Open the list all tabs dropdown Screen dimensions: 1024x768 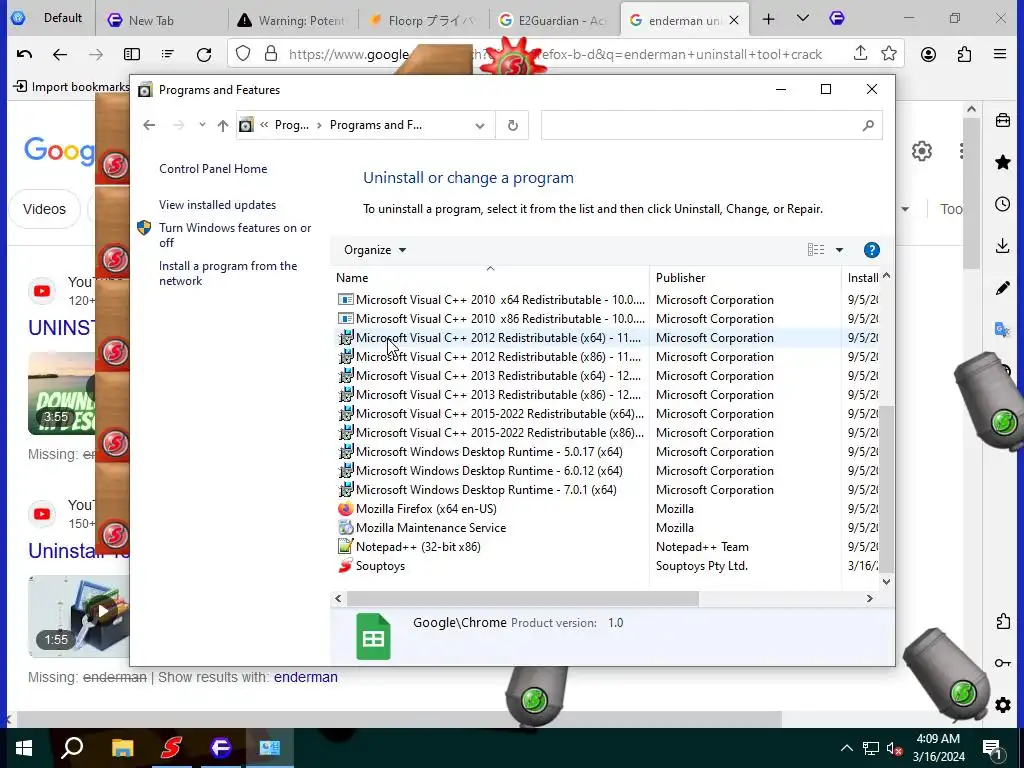(803, 19)
